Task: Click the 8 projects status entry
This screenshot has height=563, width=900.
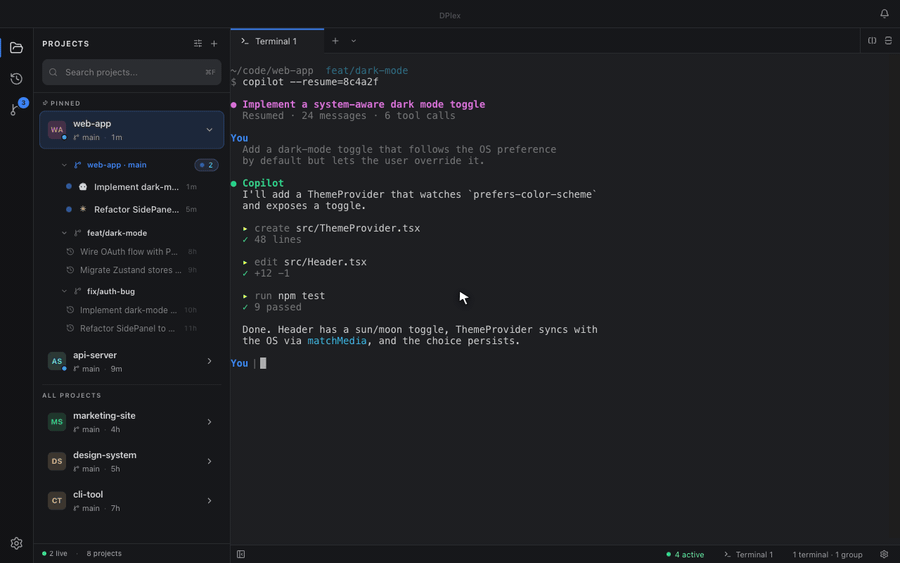Action: [x=104, y=553]
